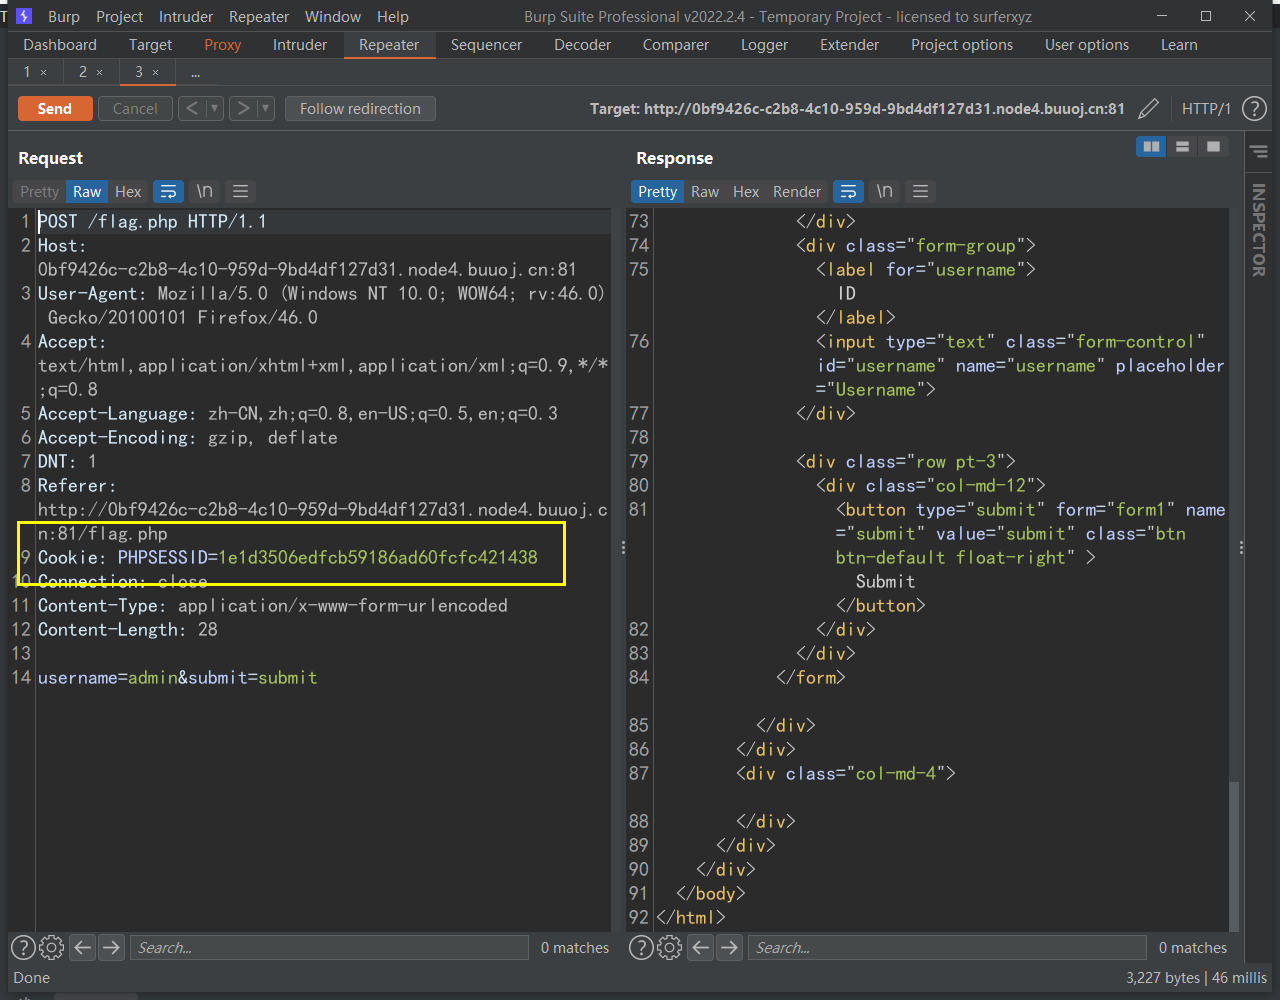Open the Response message editor menu
Screen dimensions: 1280x1000
(921, 191)
